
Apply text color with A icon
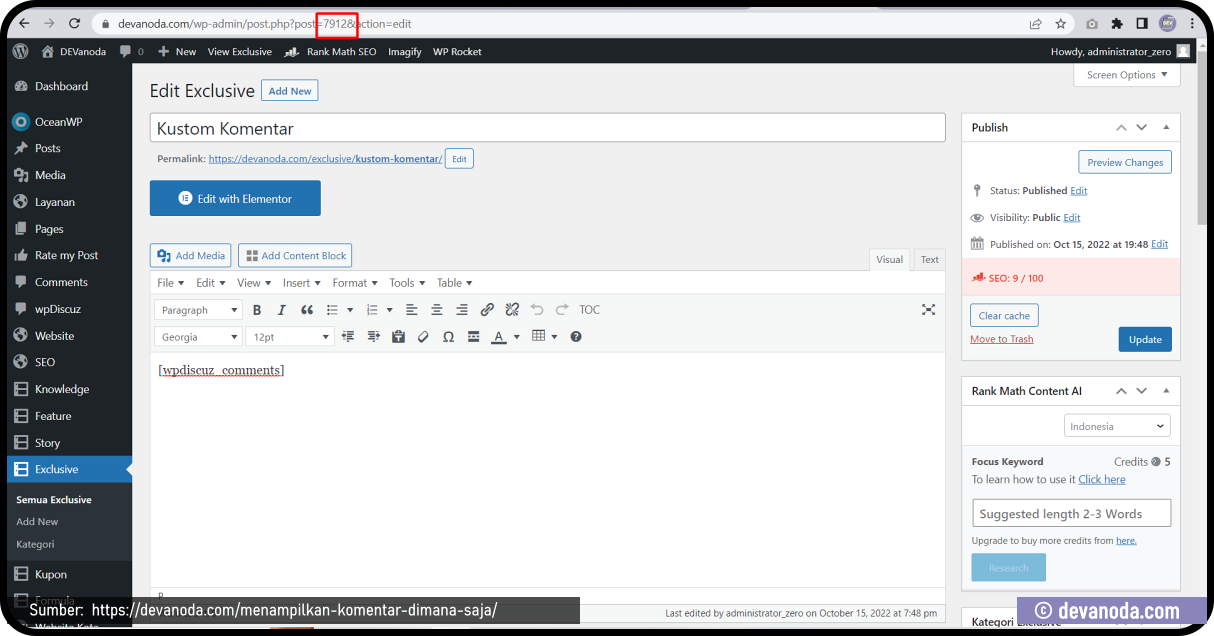pos(499,337)
